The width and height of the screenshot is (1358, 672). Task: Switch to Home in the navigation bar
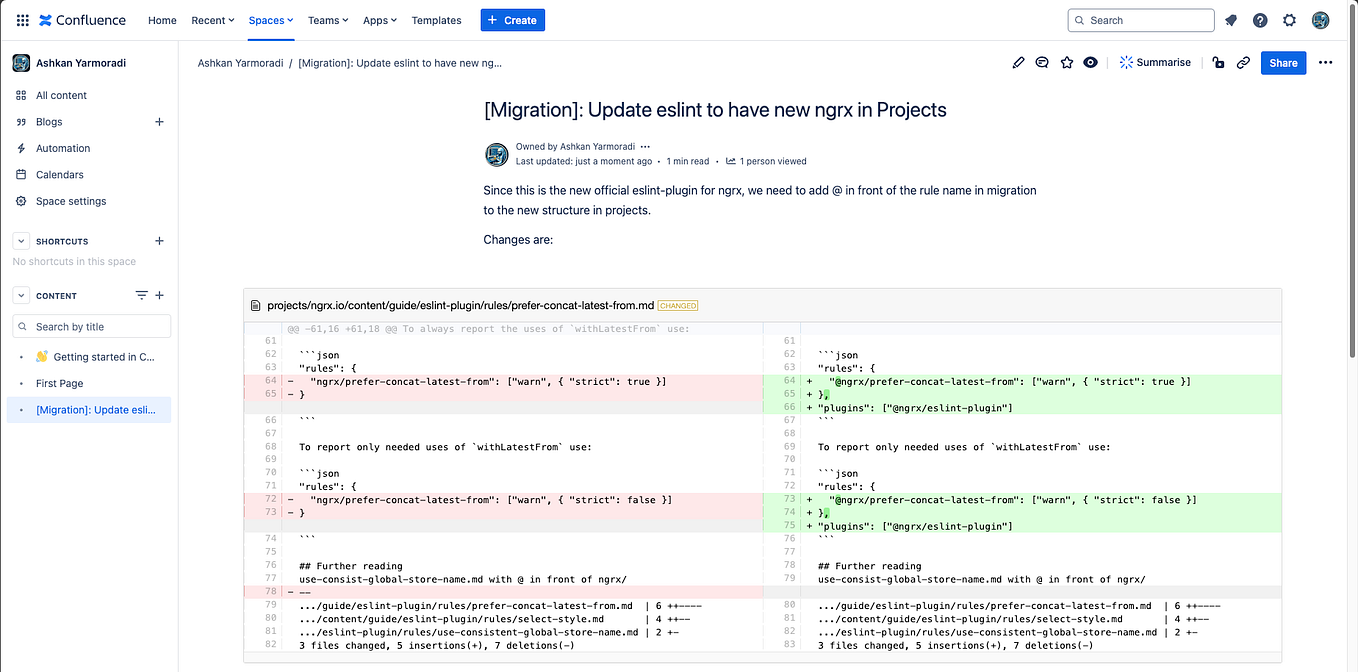(x=162, y=20)
